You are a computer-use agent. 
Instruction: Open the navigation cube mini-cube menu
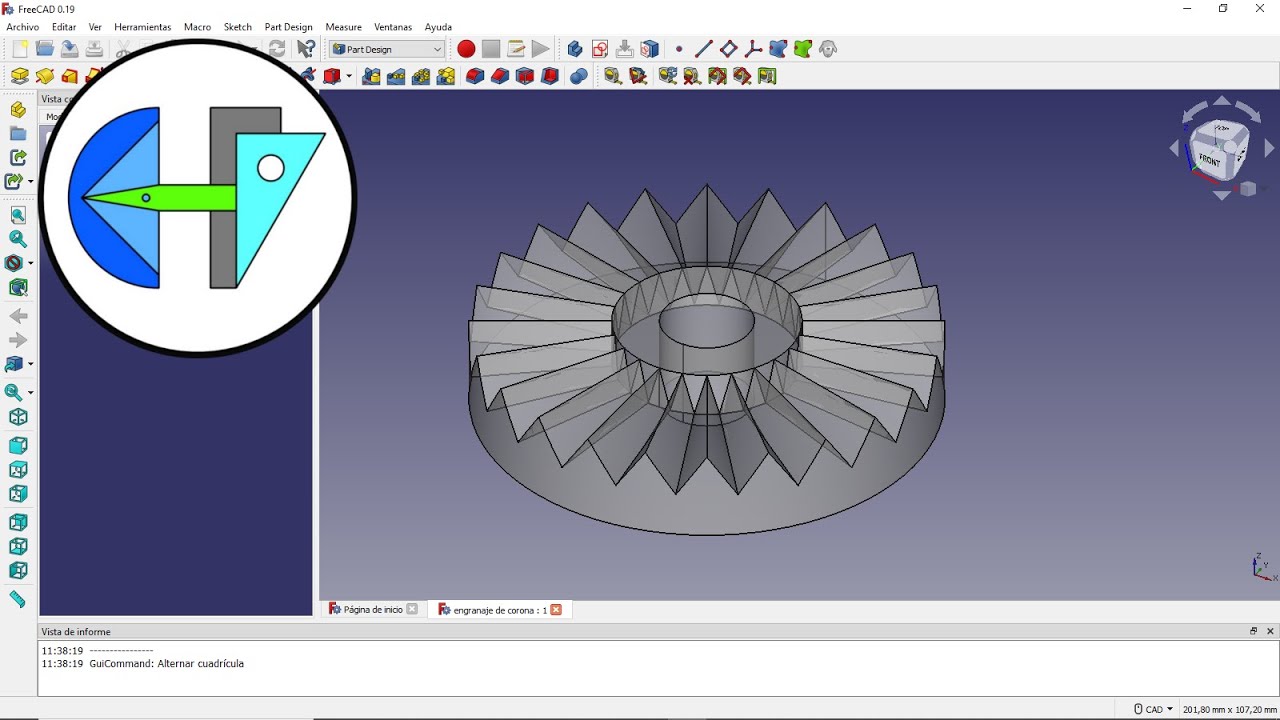pyautogui.click(x=1248, y=189)
